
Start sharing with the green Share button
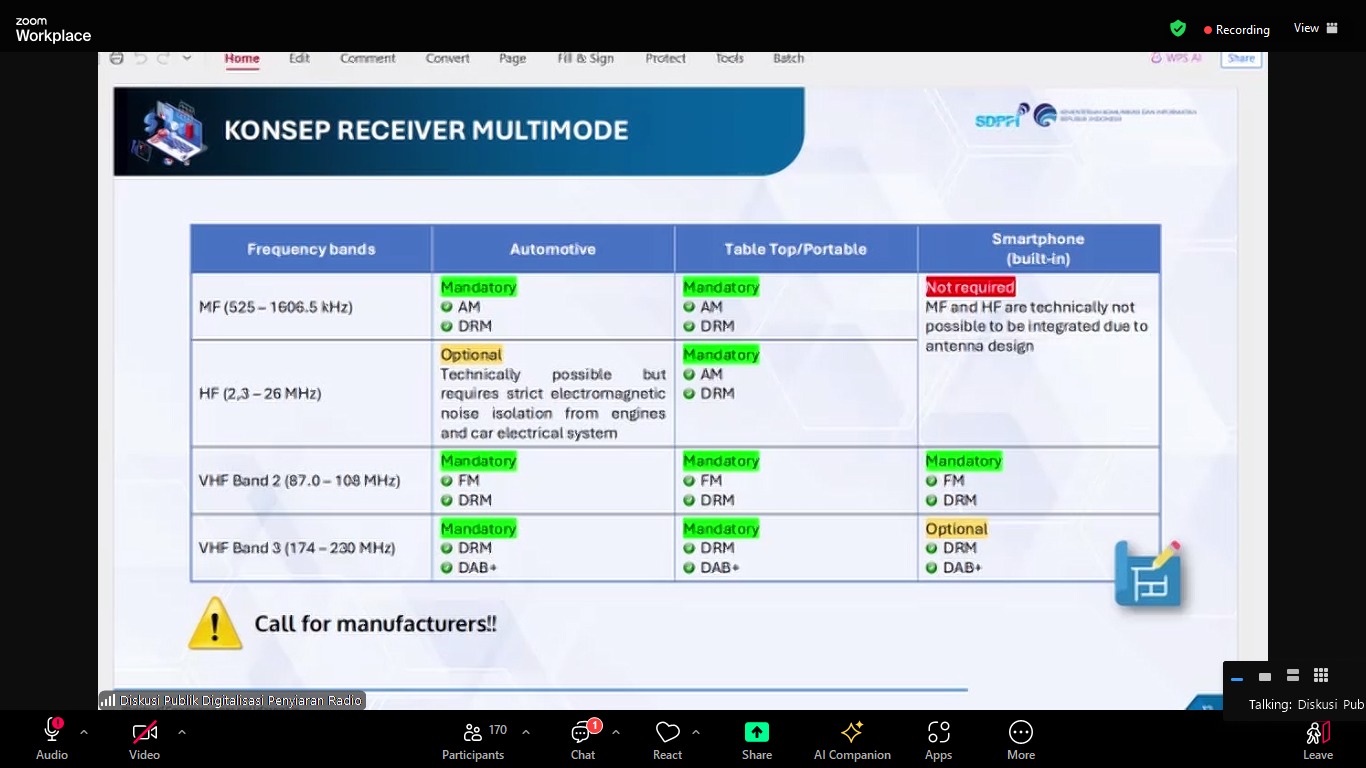coord(757,741)
